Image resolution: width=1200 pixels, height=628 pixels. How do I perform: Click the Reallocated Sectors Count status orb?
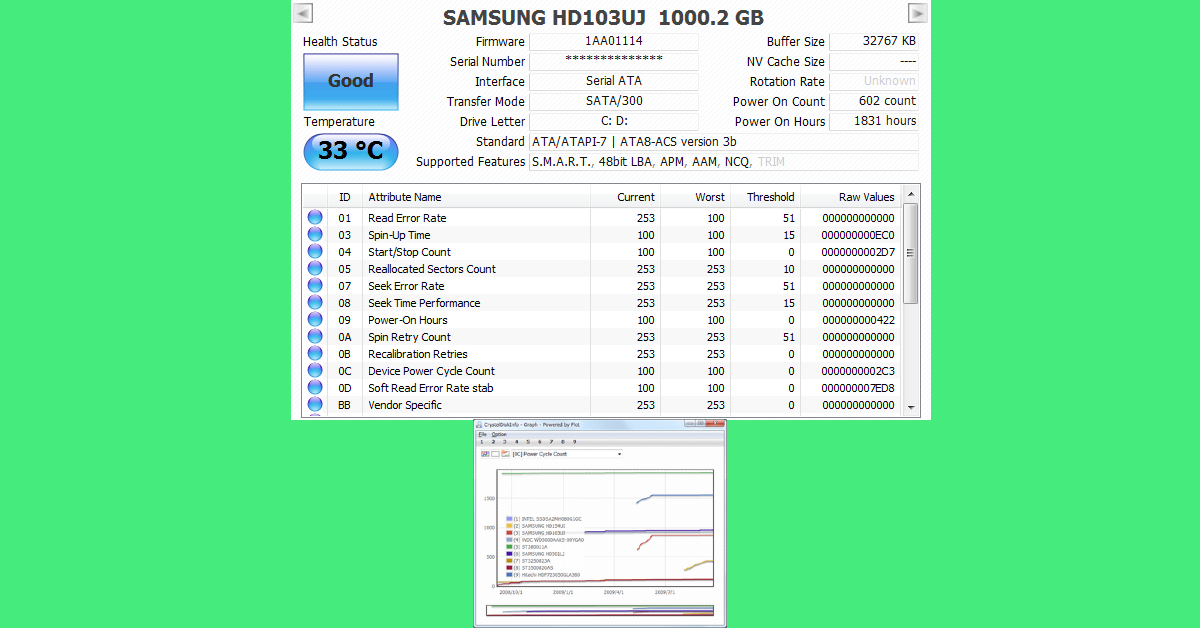pos(315,269)
